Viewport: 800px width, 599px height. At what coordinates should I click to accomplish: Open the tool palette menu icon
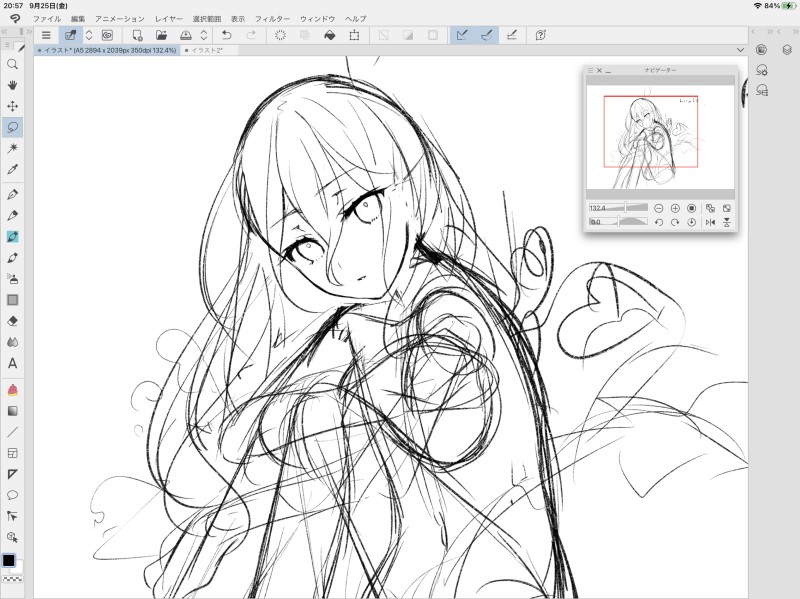point(7,45)
